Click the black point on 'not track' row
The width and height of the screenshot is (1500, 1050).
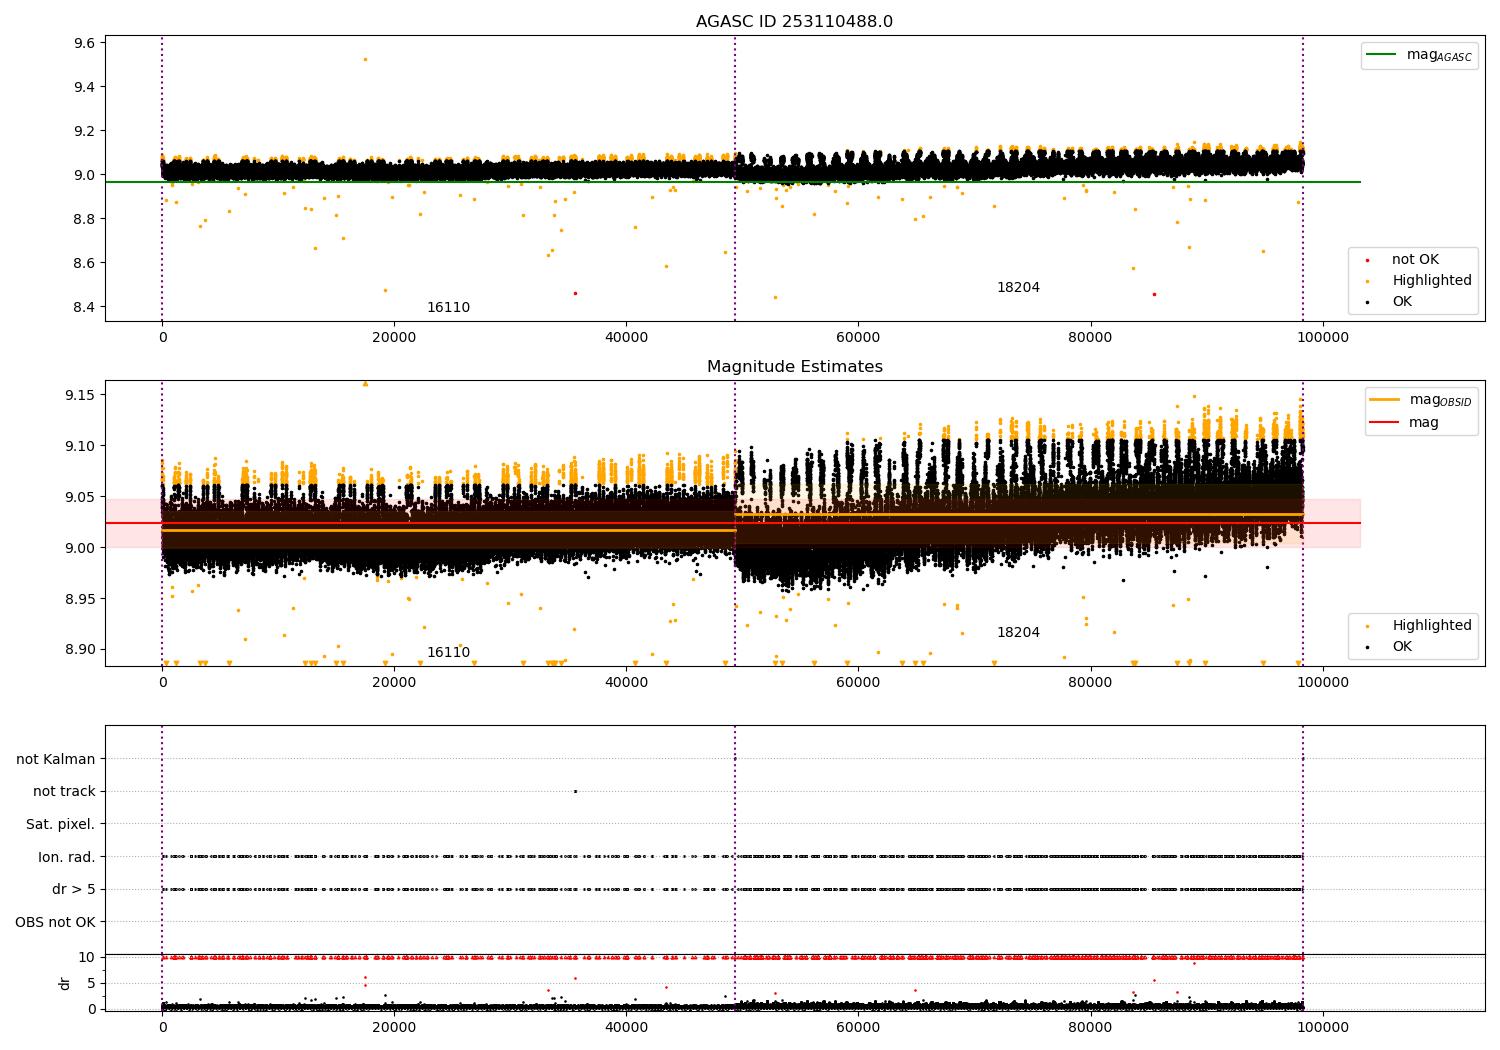pos(575,791)
